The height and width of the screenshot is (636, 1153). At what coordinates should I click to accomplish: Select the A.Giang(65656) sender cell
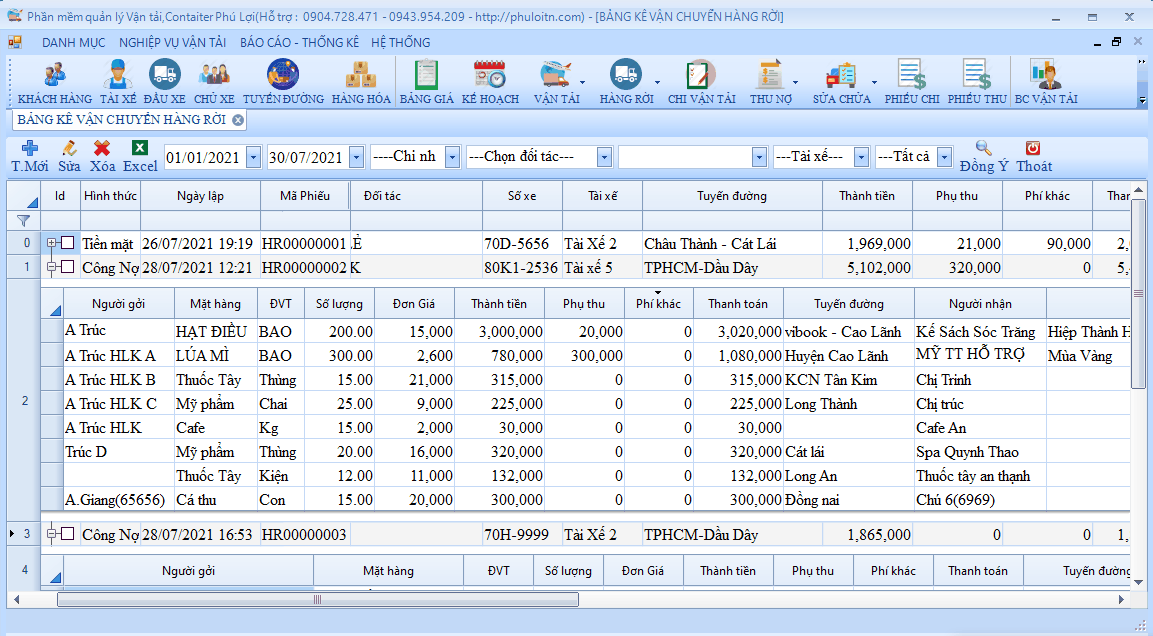118,500
